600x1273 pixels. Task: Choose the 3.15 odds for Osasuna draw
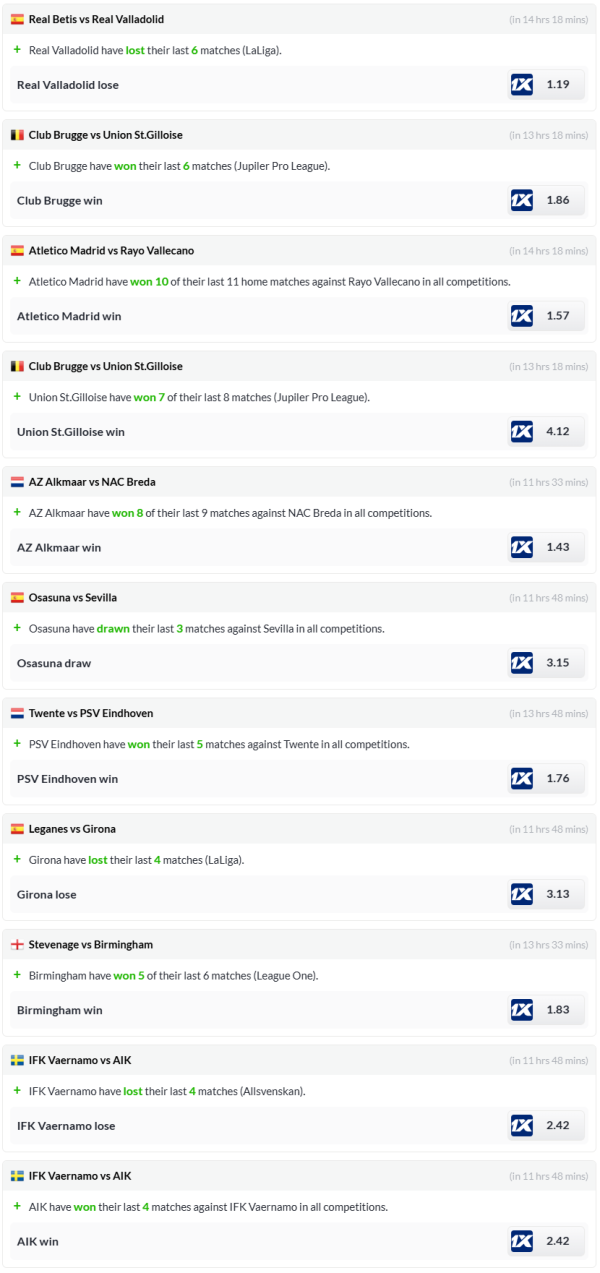point(558,663)
